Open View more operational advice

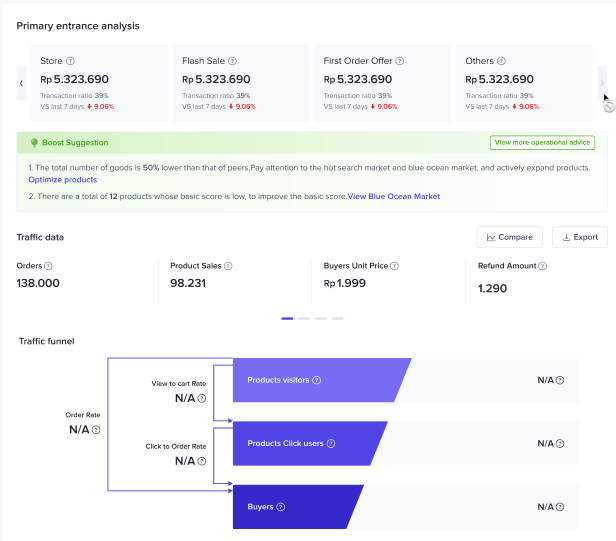542,143
